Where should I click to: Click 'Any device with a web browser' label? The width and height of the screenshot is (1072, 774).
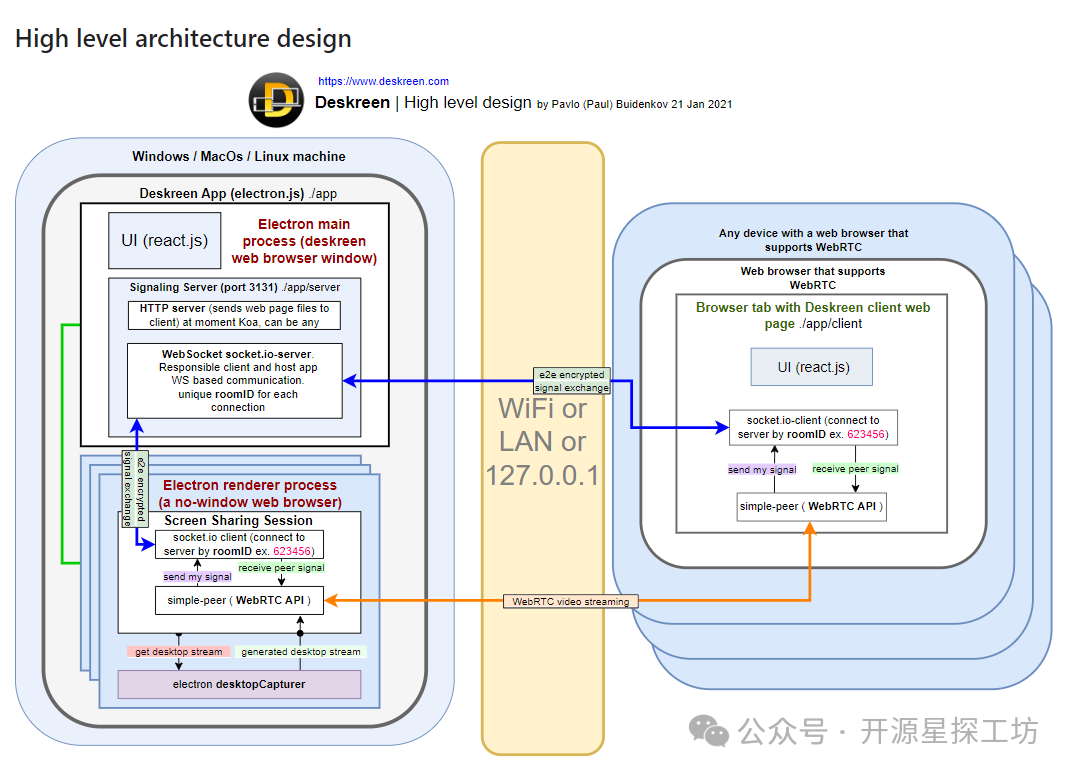[814, 240]
